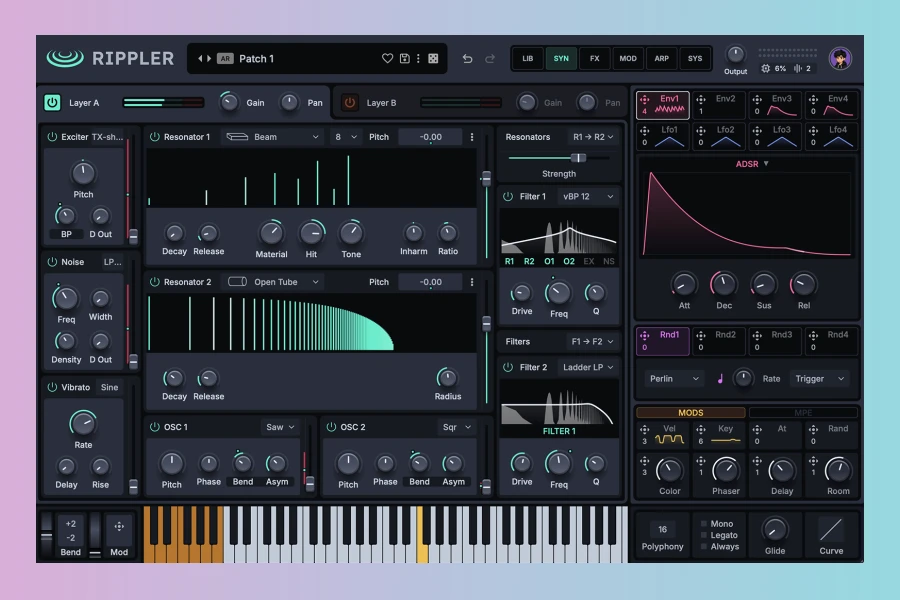
Task: Open the patch options three-dot menu
Action: [x=418, y=59]
